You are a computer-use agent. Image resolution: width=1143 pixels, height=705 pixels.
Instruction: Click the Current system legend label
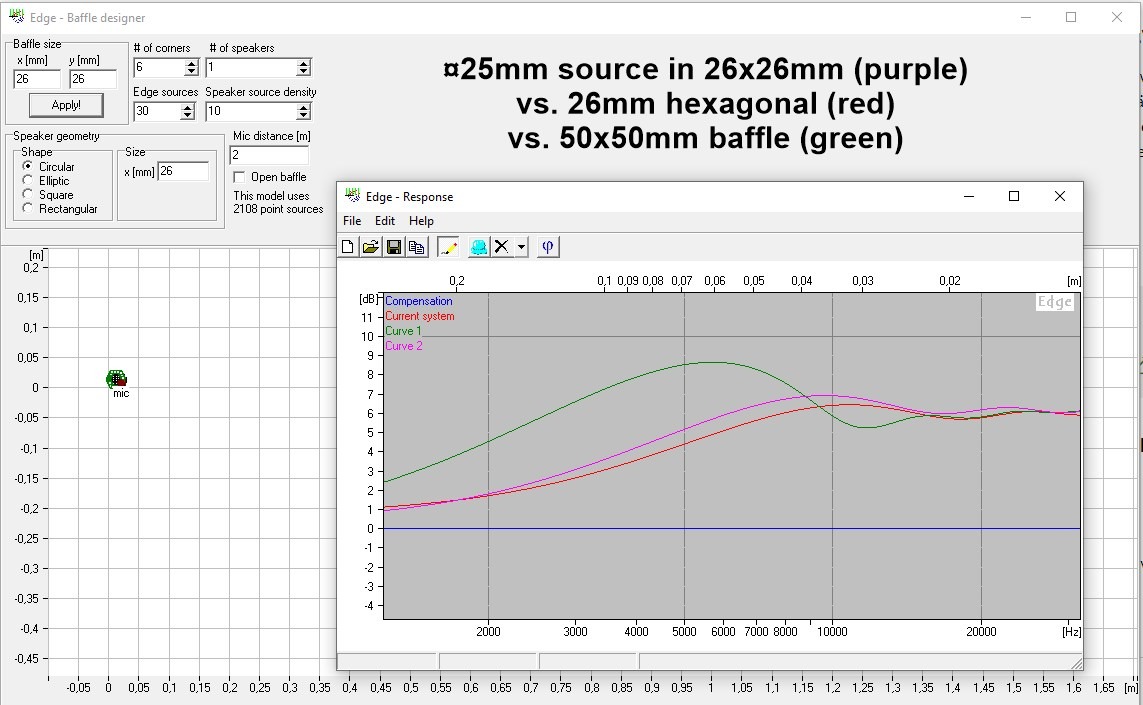tap(420, 316)
